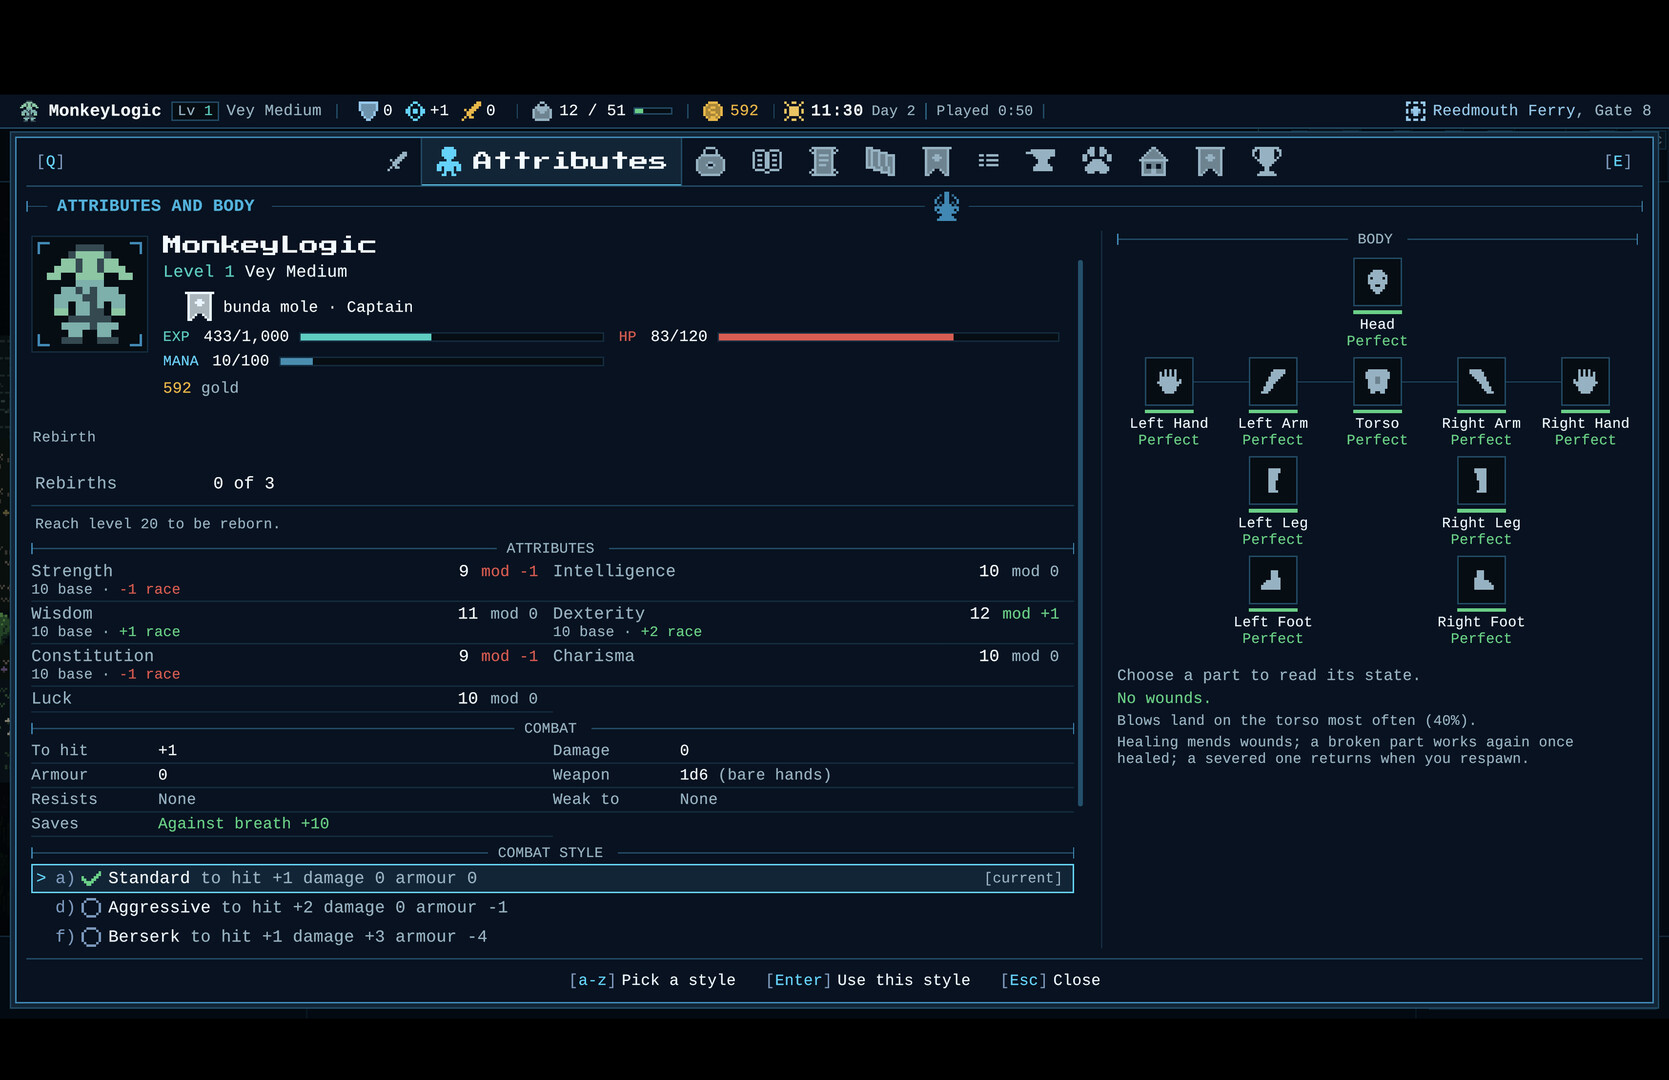Click the [Esc] Close hint
Viewport: 1669px width, 1080px height.
[x=1050, y=980]
